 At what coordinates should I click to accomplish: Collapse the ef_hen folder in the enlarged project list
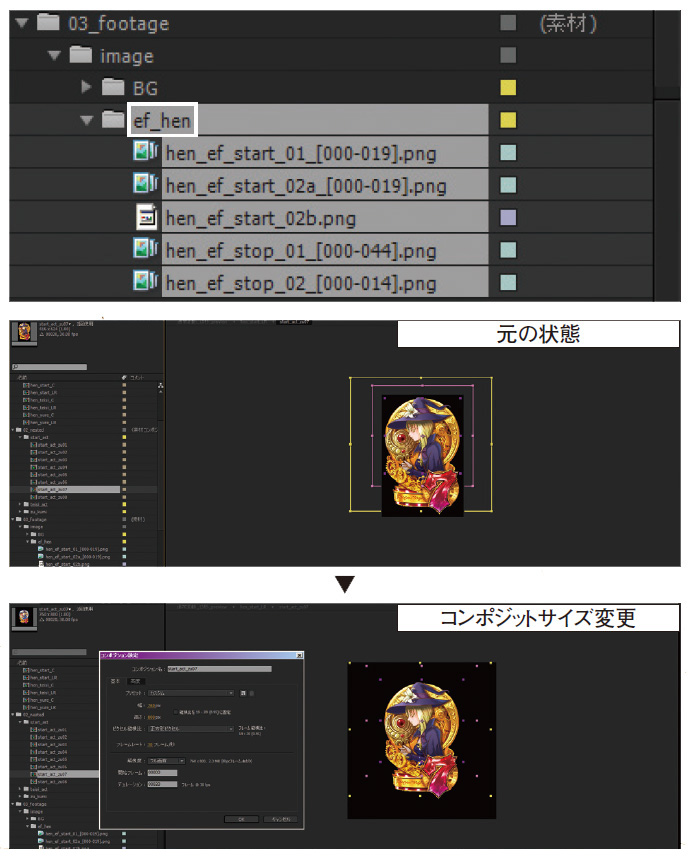(x=86, y=120)
